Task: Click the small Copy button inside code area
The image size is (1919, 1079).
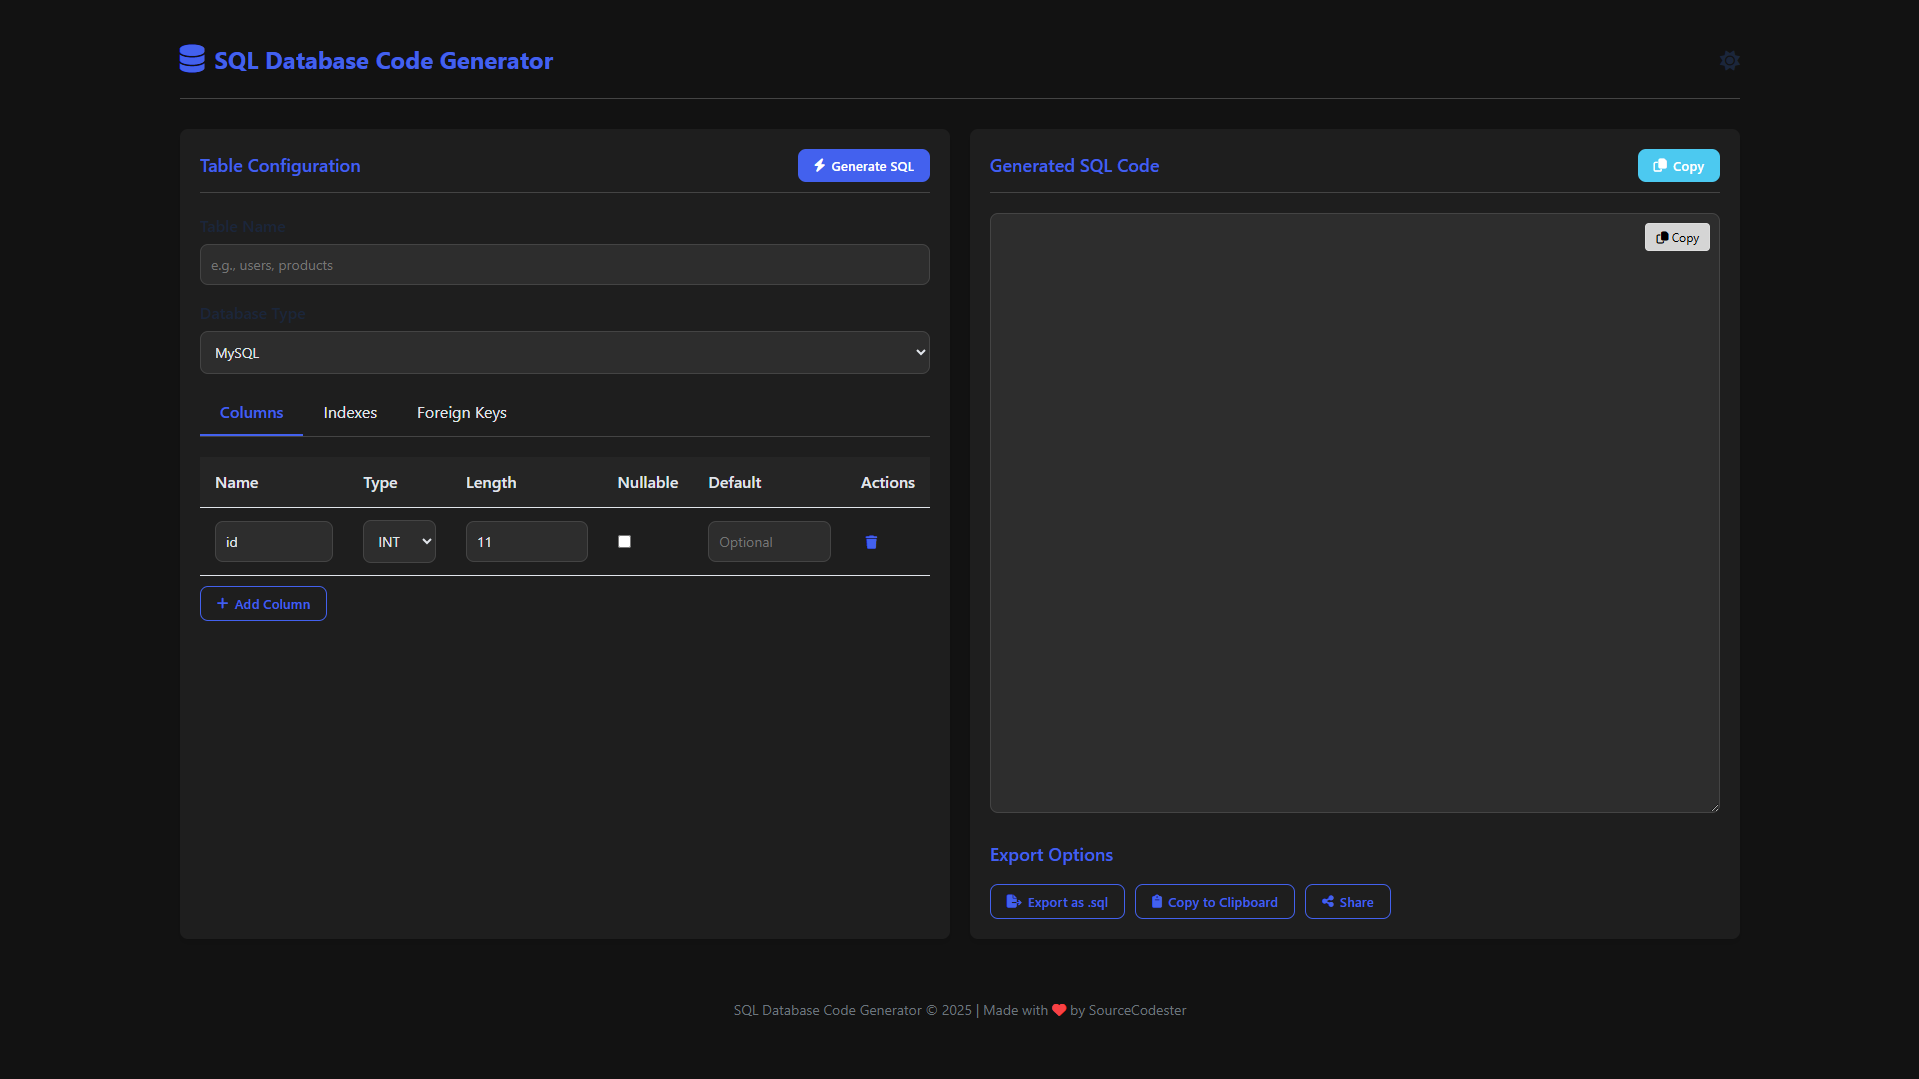Action: coord(1677,237)
